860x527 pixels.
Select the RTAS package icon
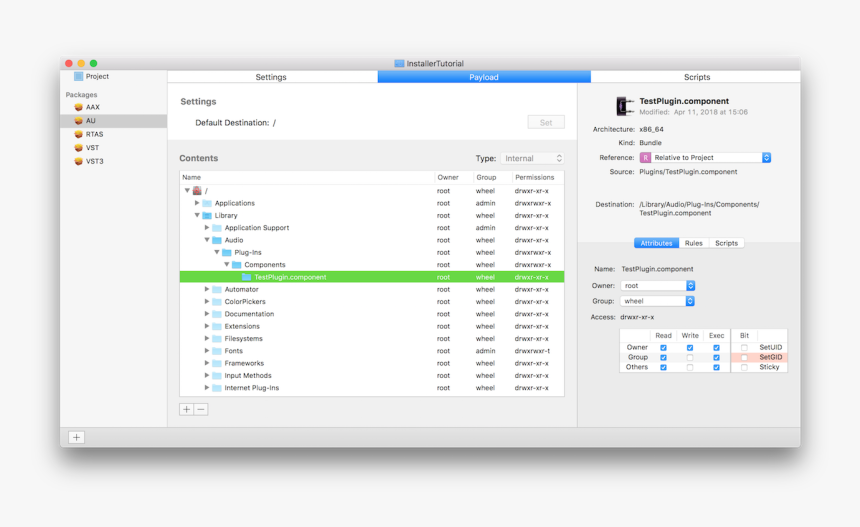(78, 134)
